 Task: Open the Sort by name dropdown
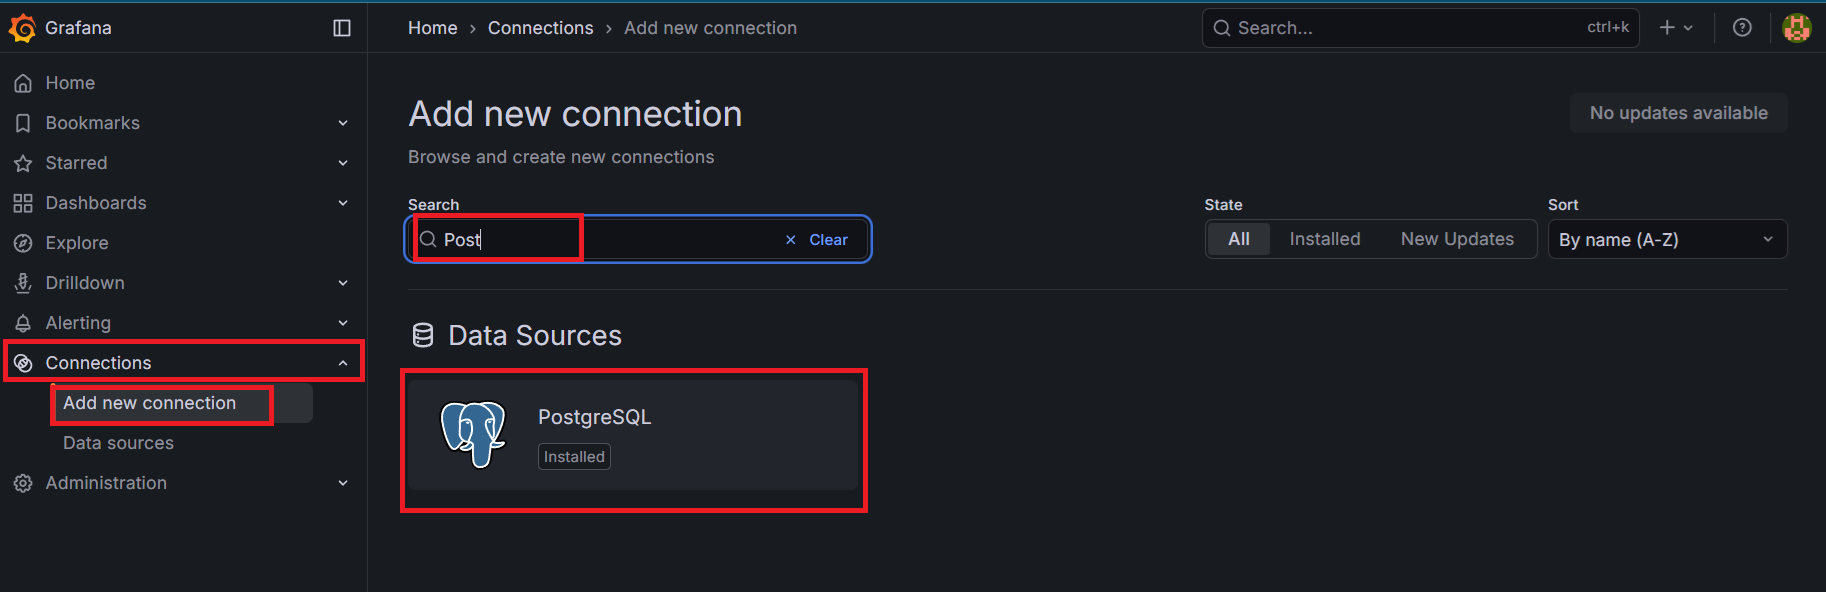(1666, 240)
